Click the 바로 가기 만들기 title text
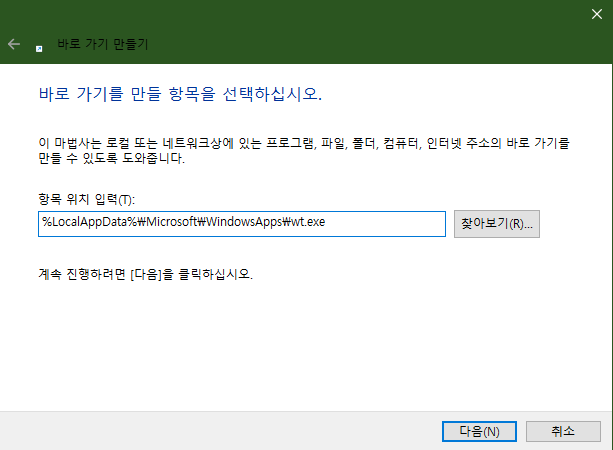 [x=103, y=44]
